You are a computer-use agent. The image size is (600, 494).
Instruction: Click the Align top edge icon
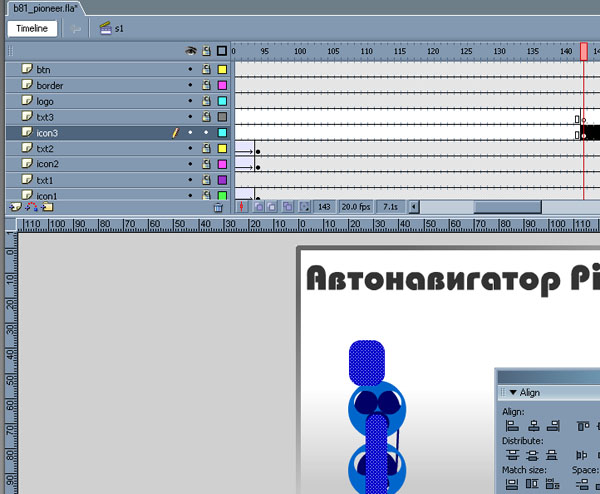[x=583, y=426]
